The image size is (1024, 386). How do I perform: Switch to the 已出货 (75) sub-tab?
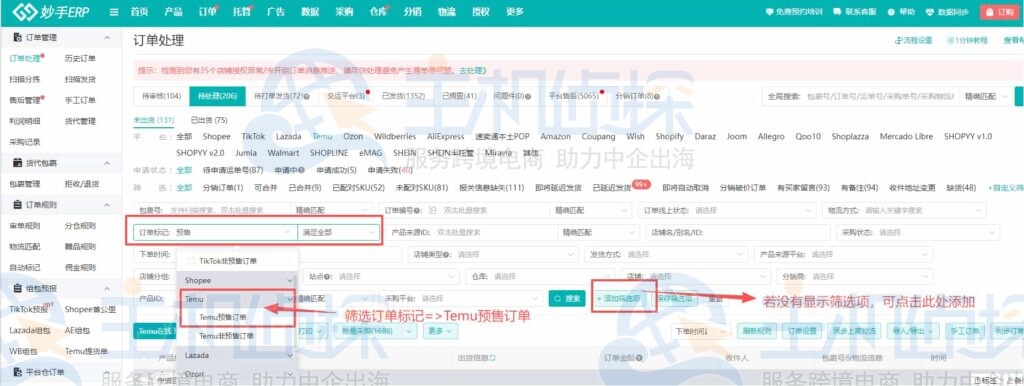209,120
